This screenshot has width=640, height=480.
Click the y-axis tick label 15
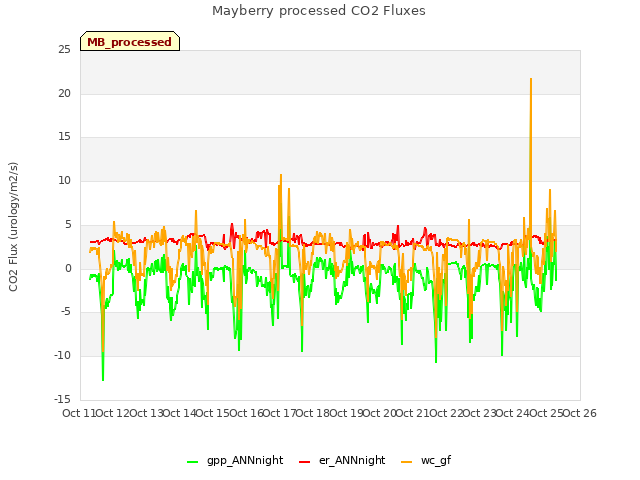tap(64, 137)
